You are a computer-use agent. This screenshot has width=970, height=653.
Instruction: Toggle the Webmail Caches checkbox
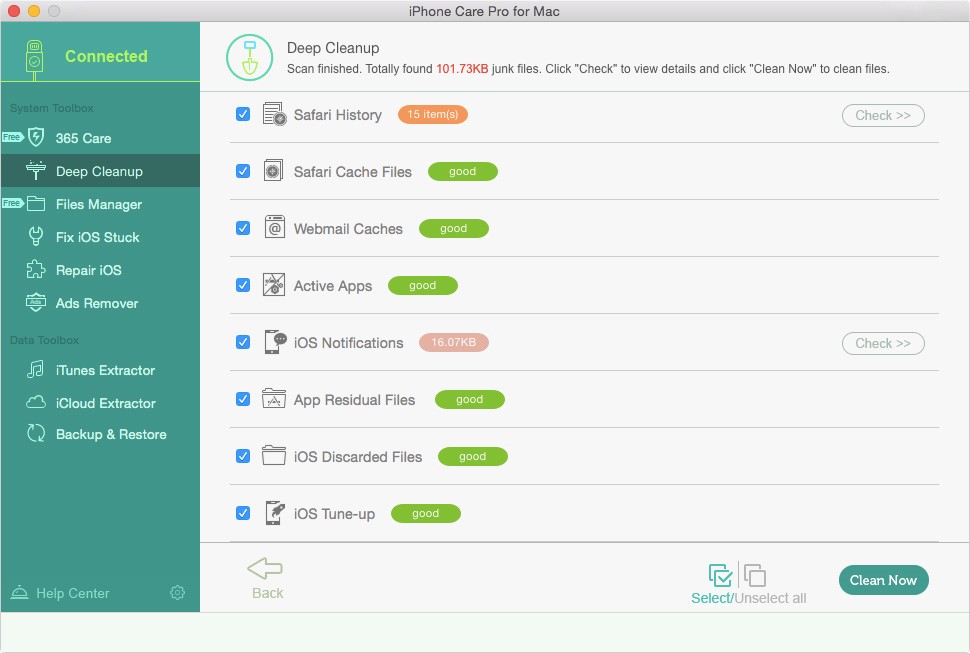243,228
